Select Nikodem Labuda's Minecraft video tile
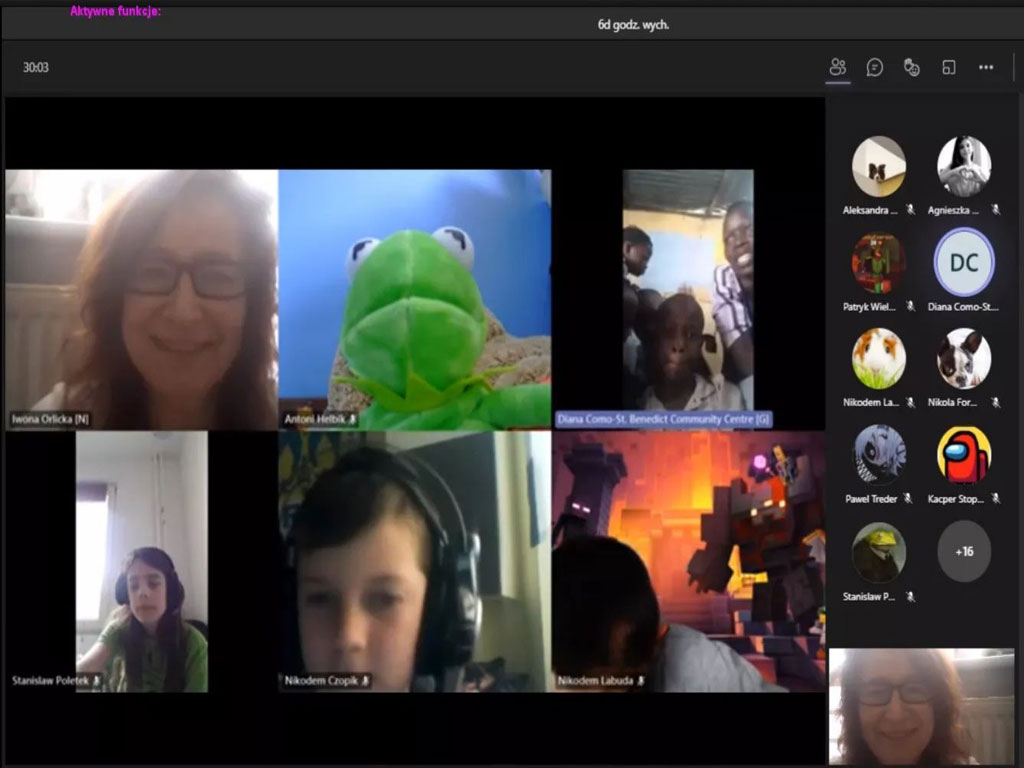The width and height of the screenshot is (1024, 768). point(688,560)
